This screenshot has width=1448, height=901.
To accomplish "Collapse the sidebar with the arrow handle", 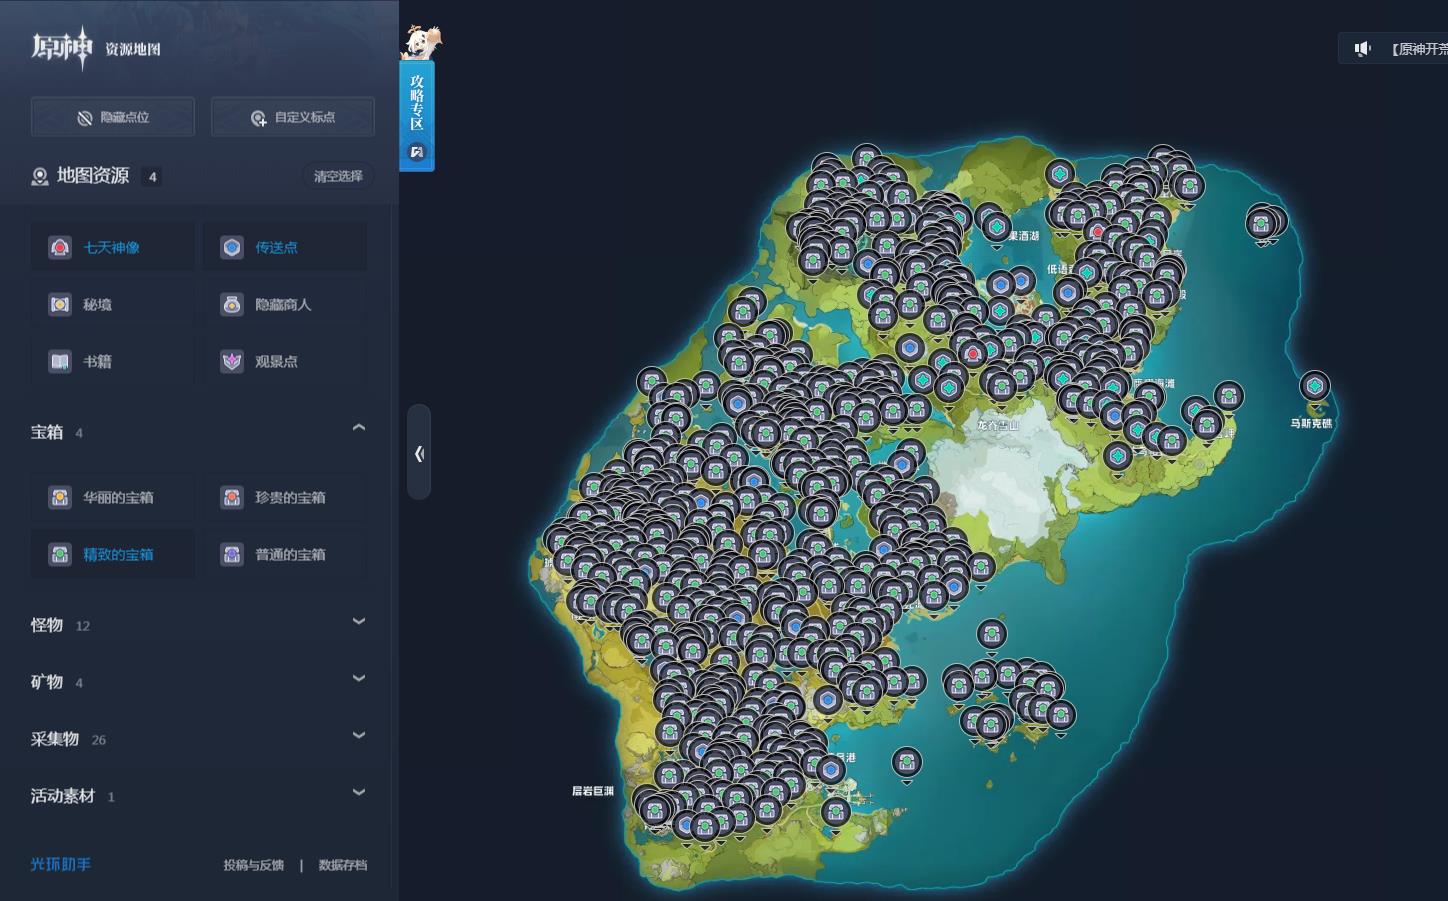I will pyautogui.click(x=419, y=453).
